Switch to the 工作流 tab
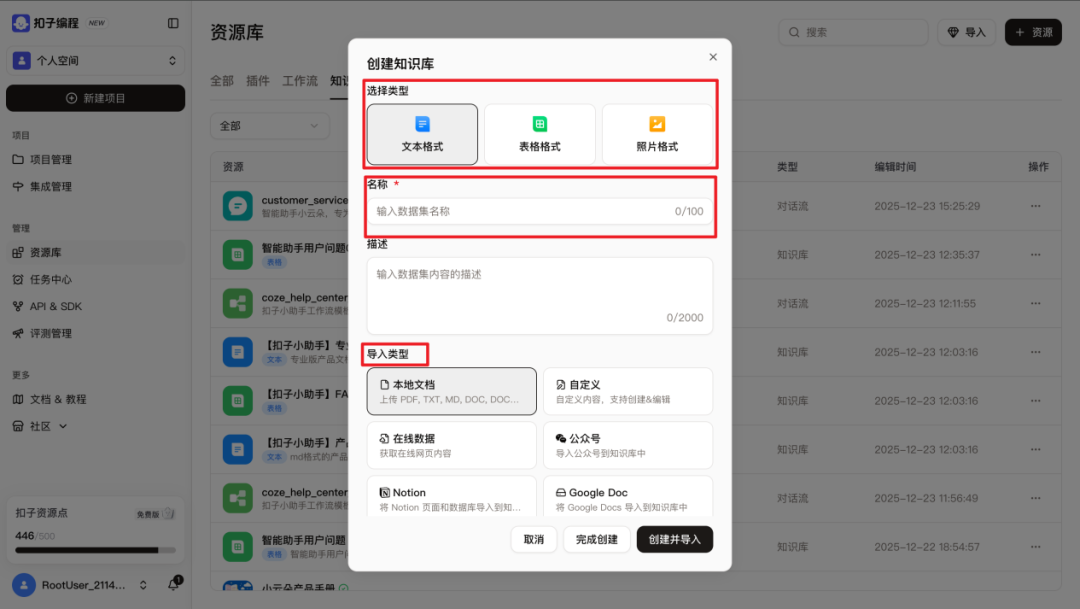Screen dimensions: 1080x609 pos(300,81)
